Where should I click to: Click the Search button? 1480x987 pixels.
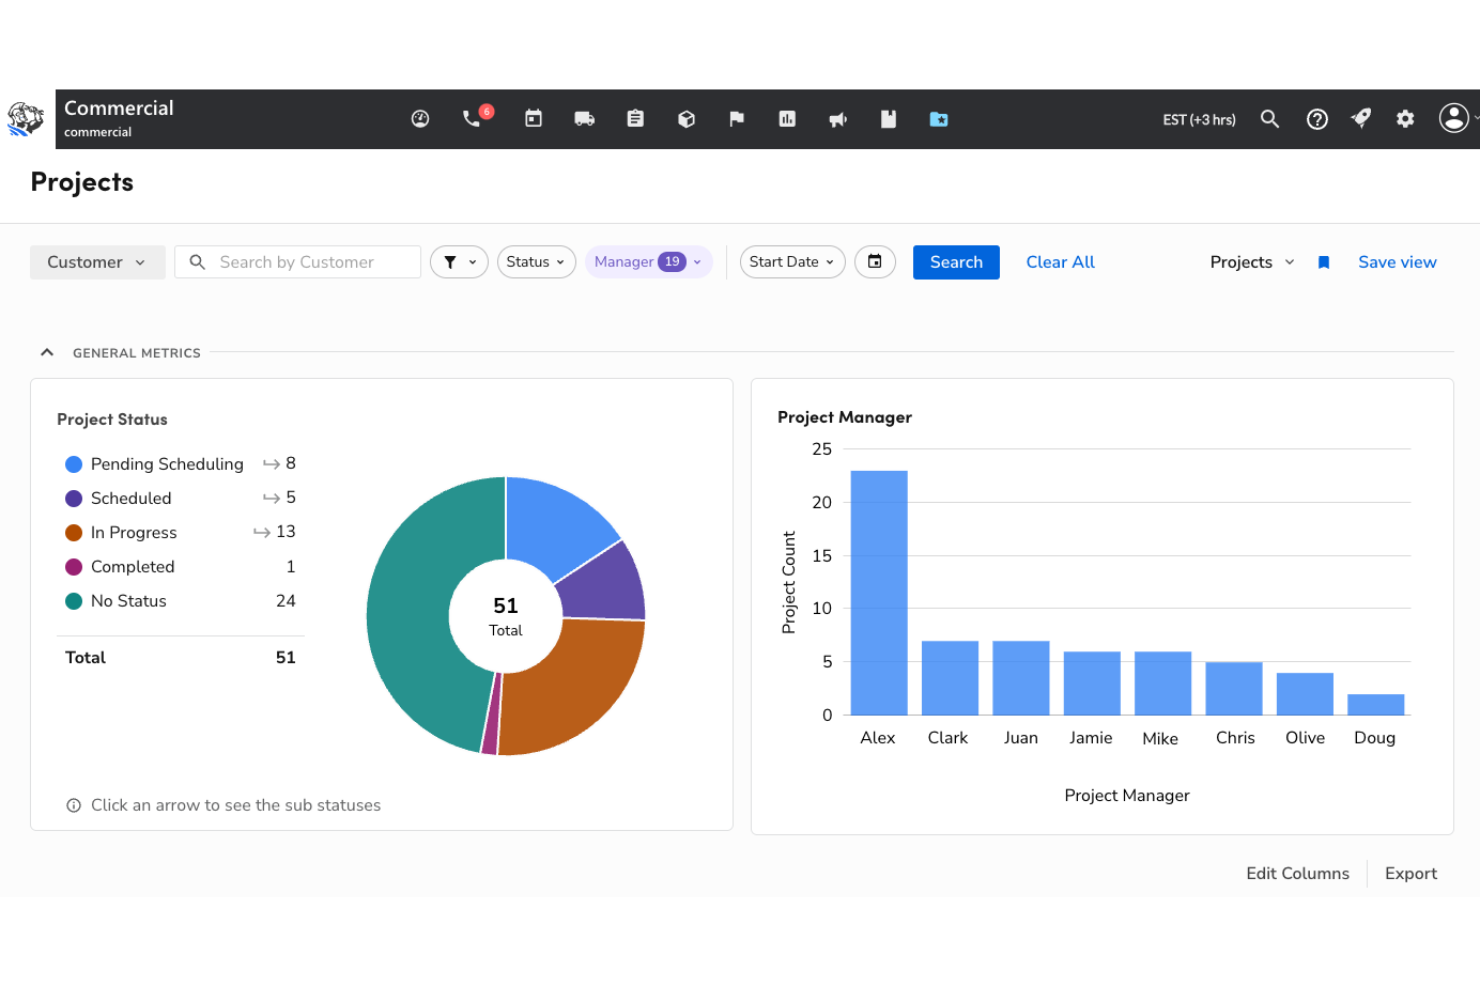click(955, 261)
